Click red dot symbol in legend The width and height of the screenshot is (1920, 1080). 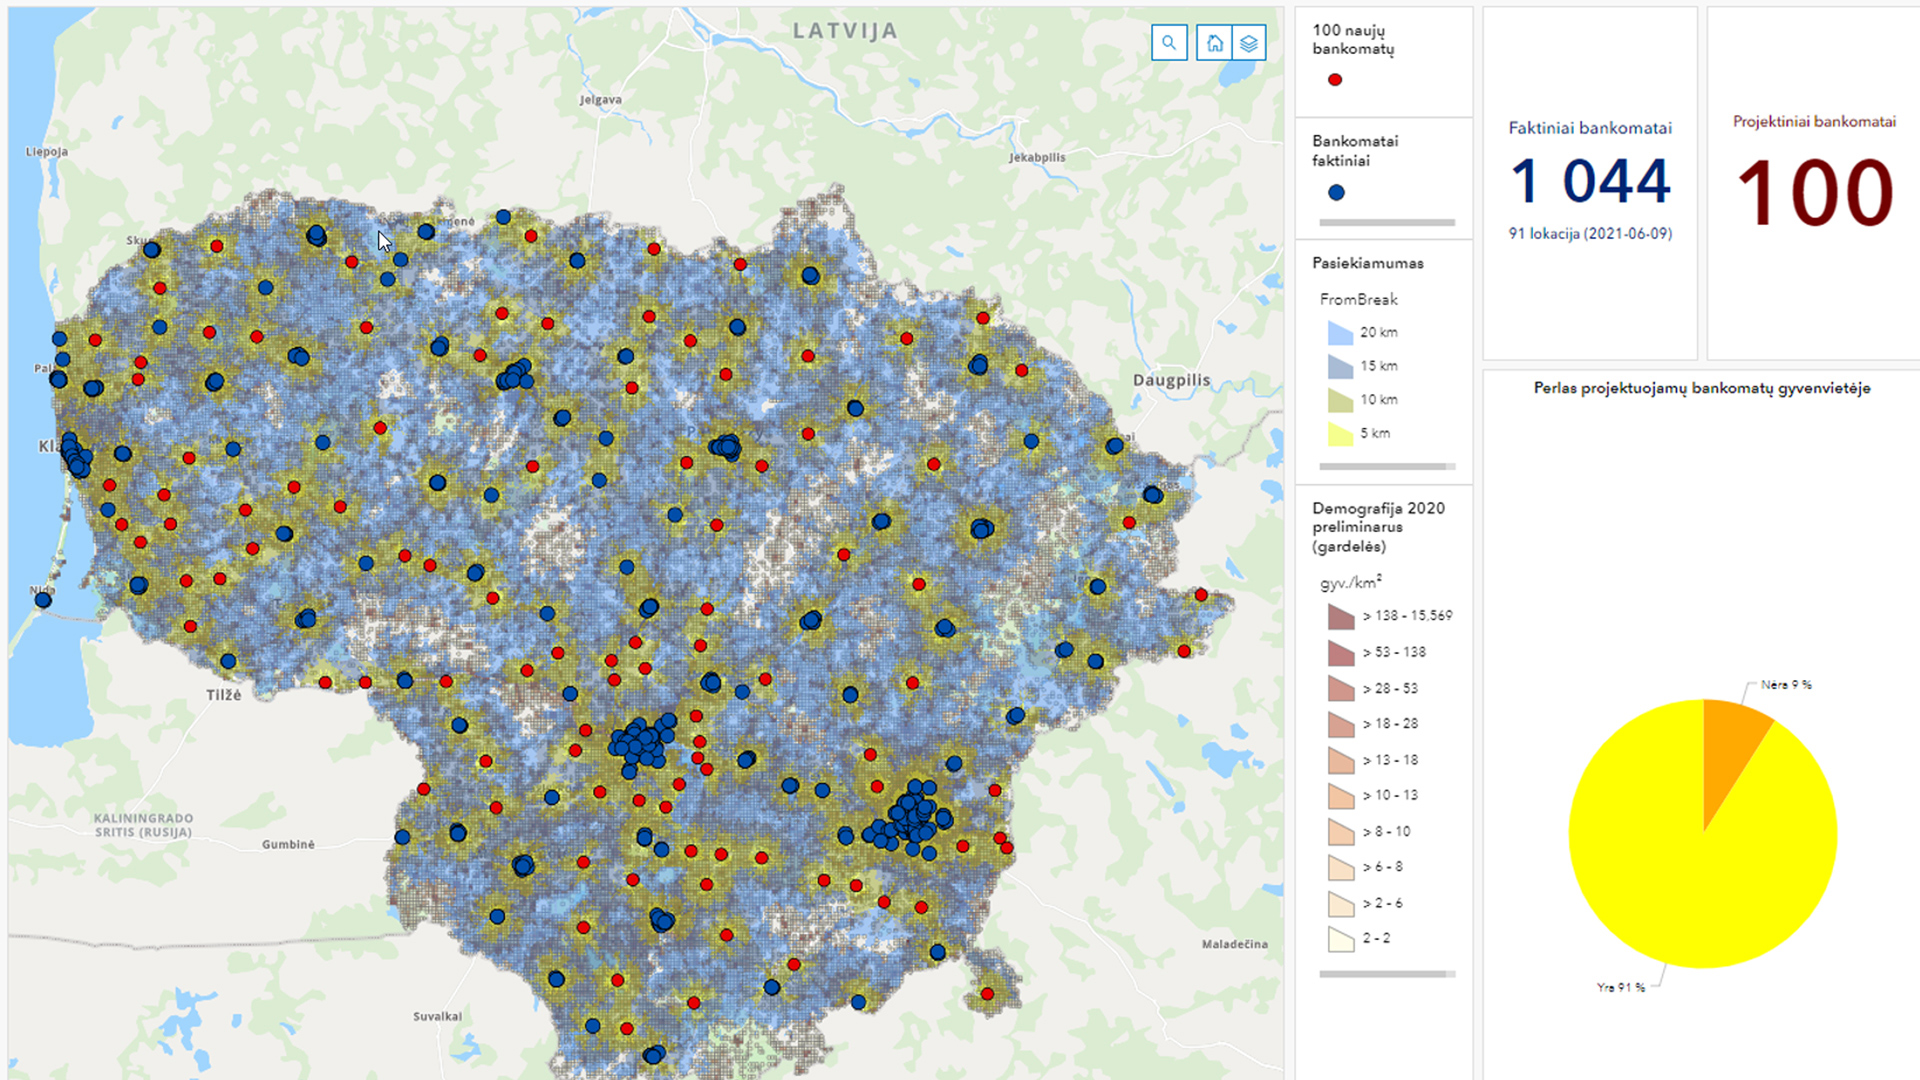[x=1335, y=80]
